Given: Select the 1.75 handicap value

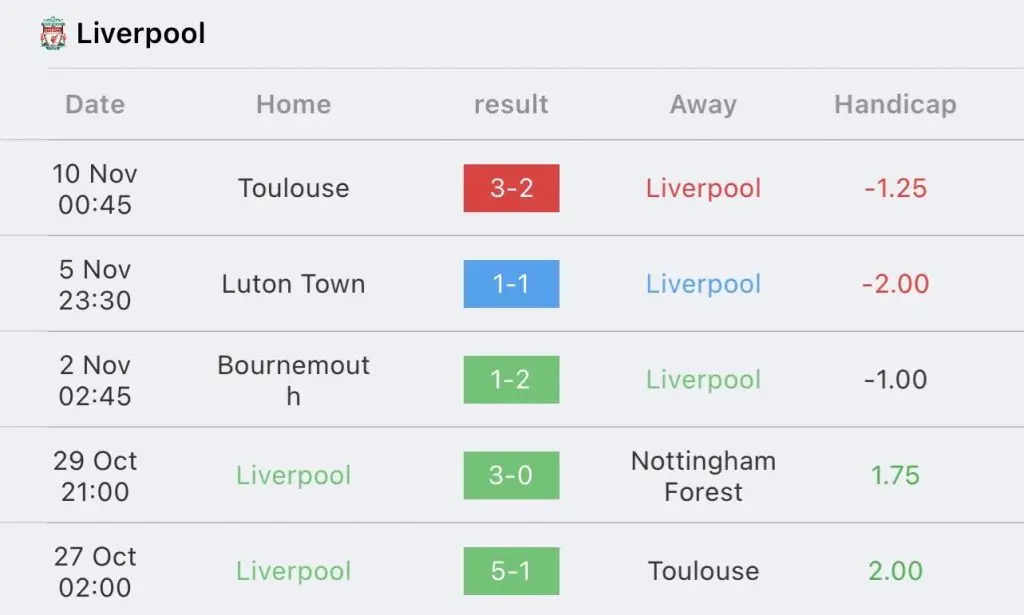Looking at the screenshot, I should [x=895, y=475].
